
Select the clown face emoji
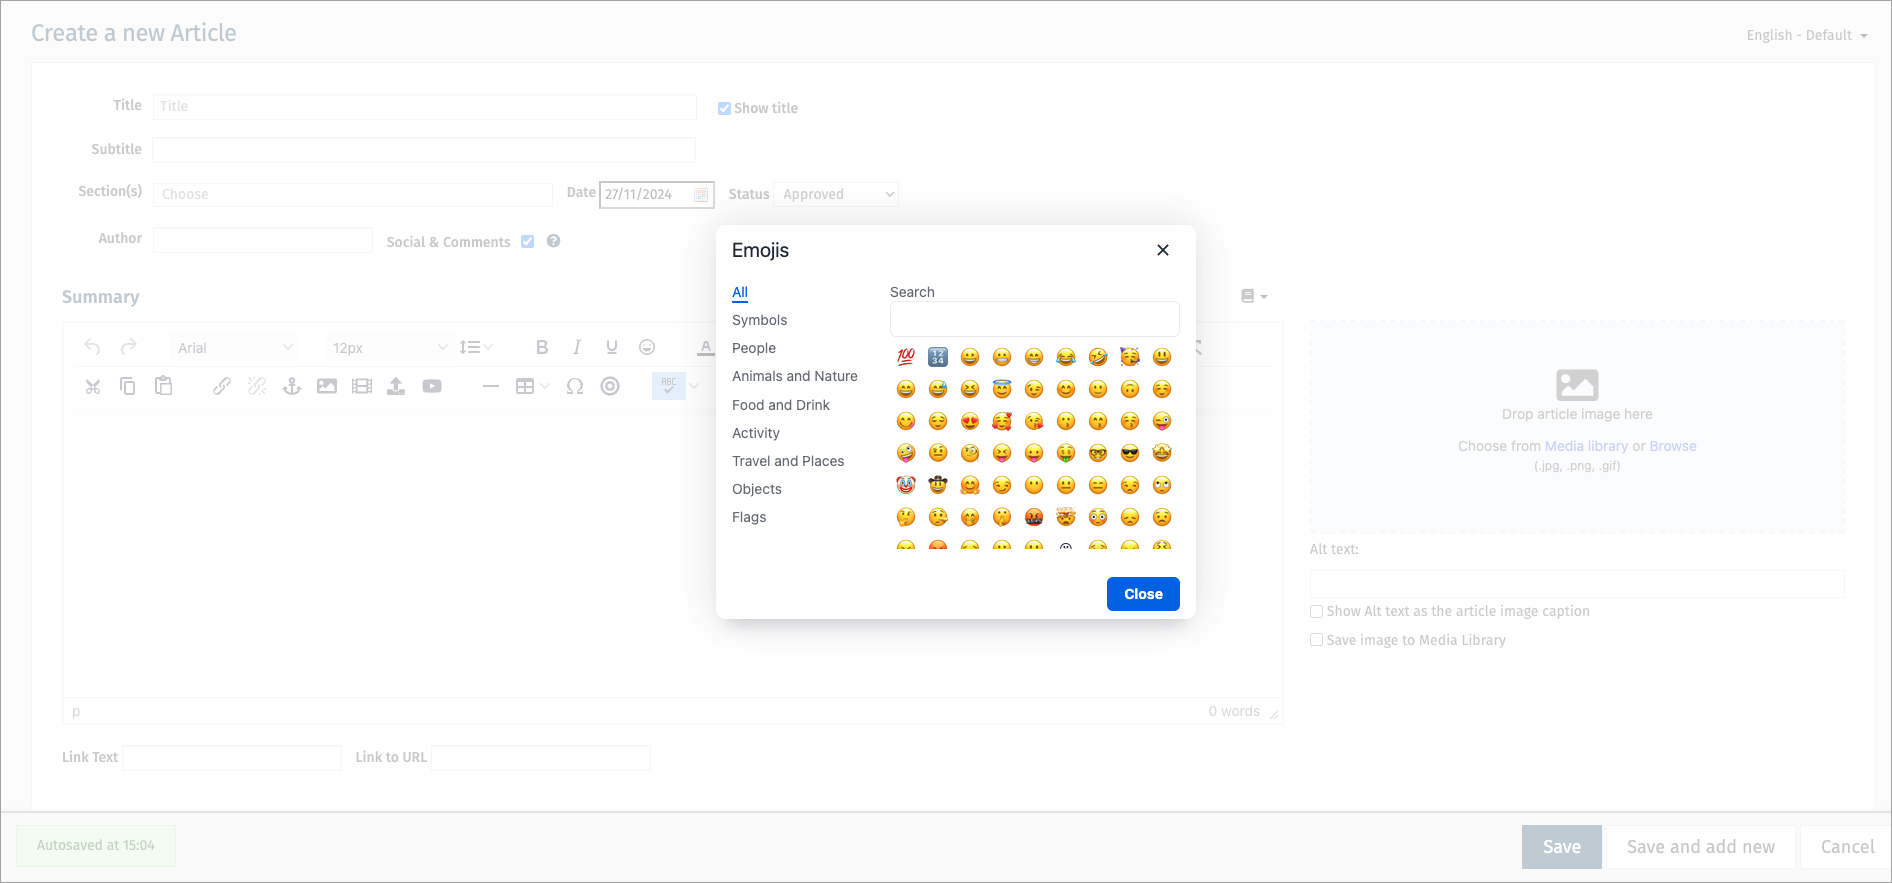906,485
